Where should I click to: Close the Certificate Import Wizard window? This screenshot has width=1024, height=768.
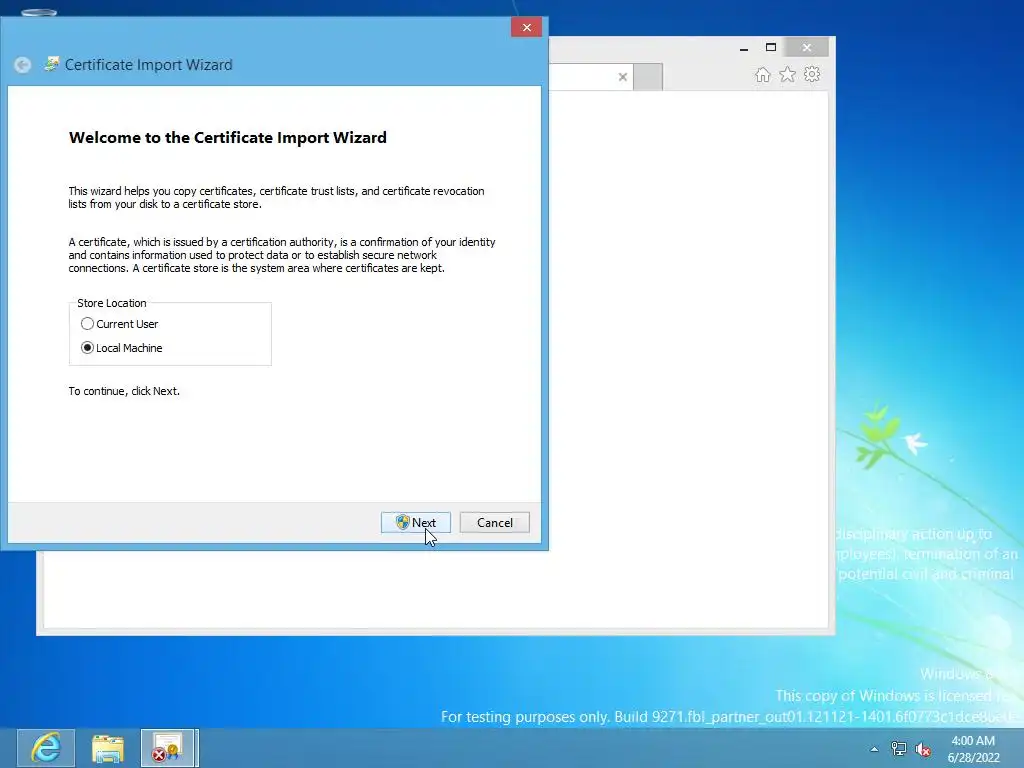tap(526, 27)
